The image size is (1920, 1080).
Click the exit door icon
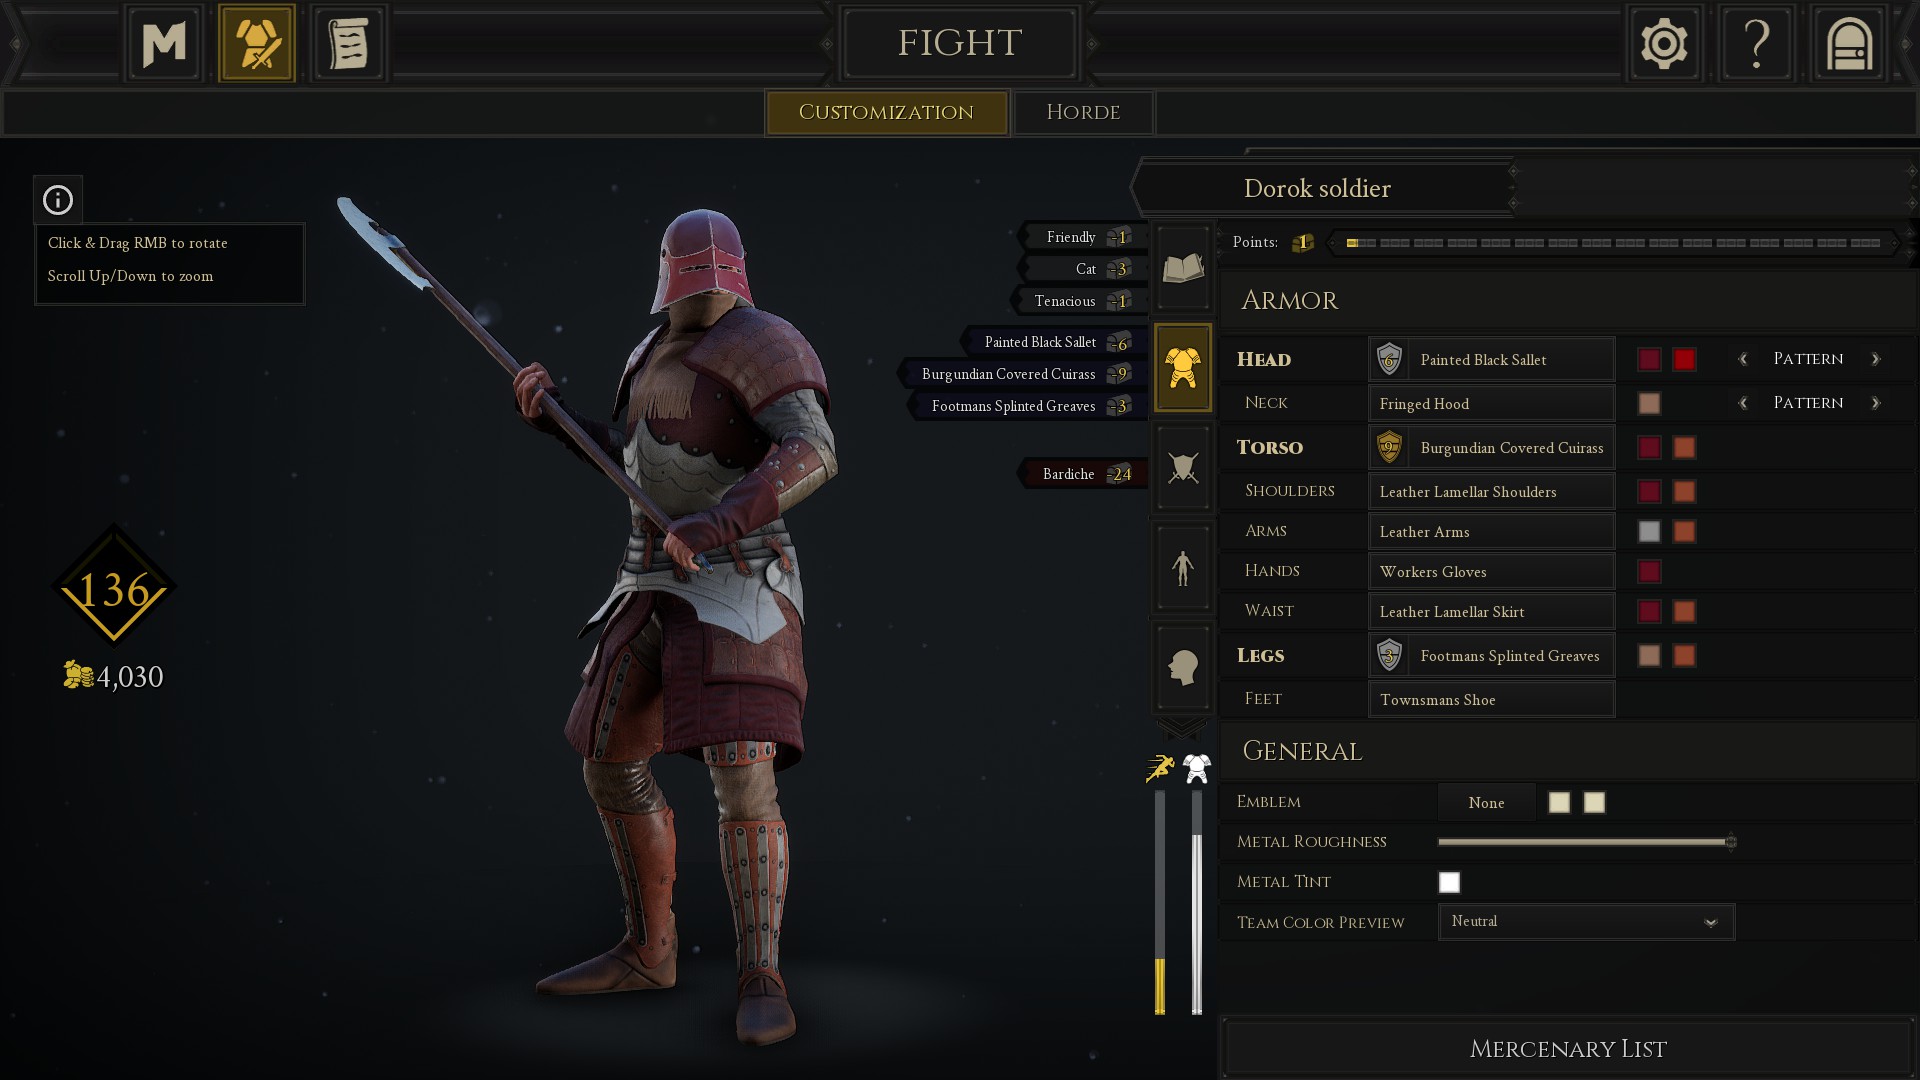pos(1849,44)
